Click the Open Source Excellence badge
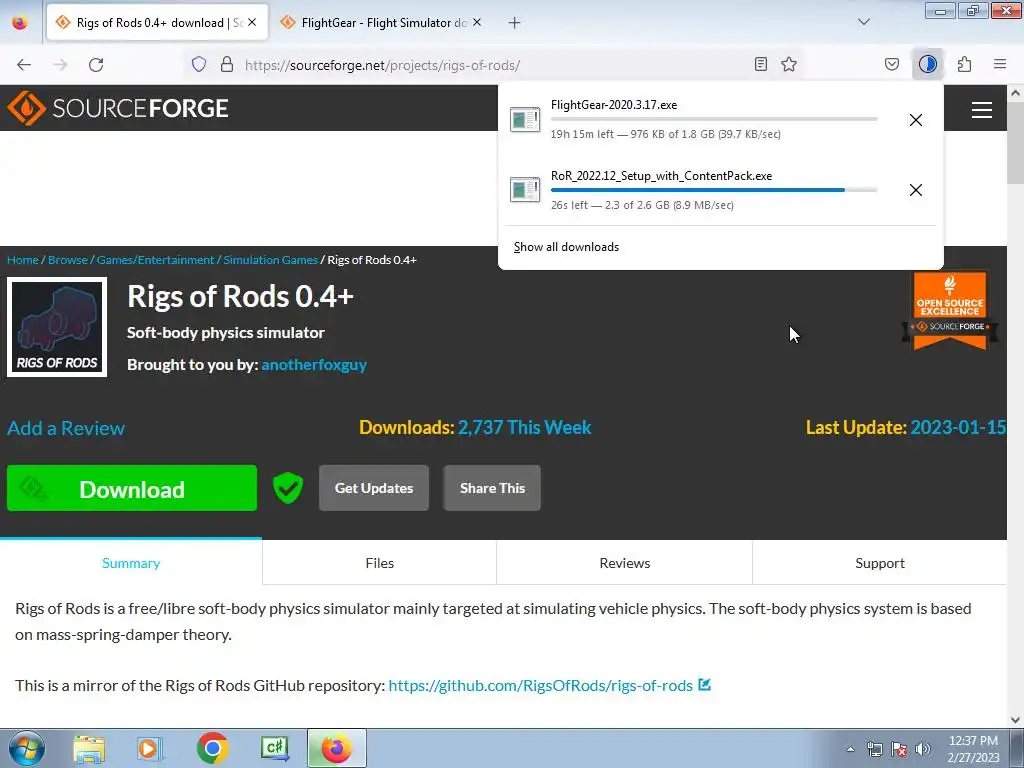Screen dimensions: 1024x768 pyautogui.click(x=950, y=311)
